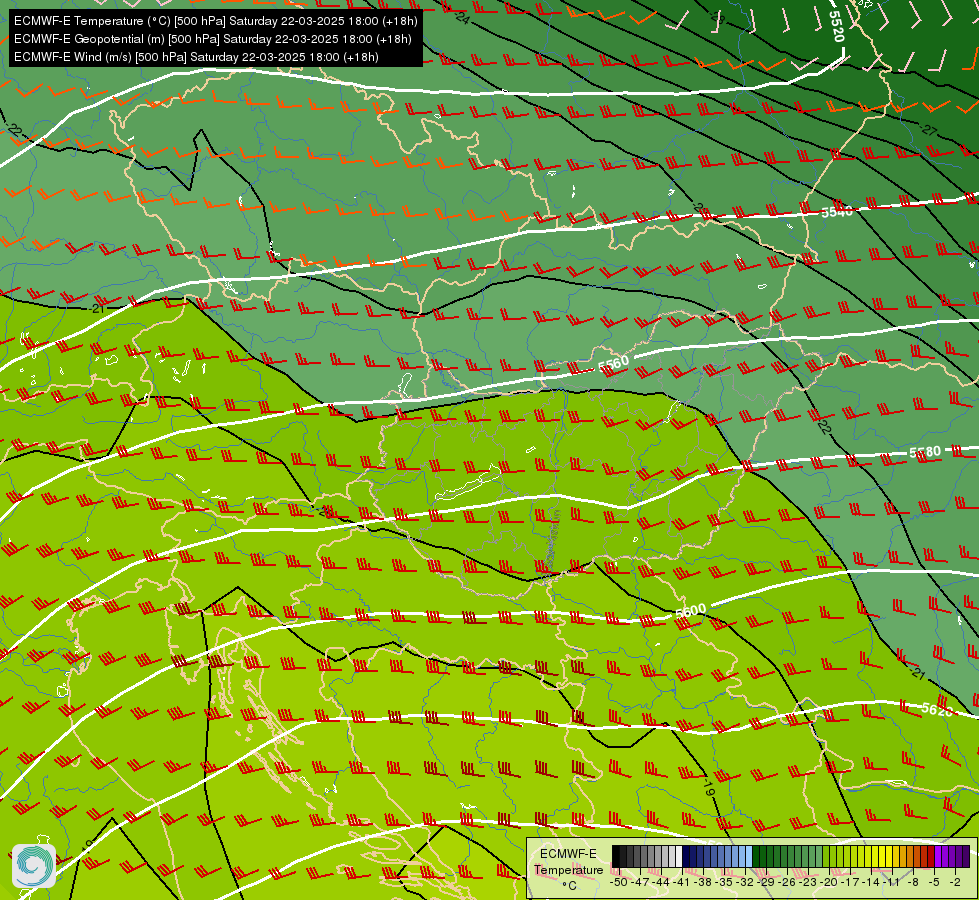Click the 5560 geopotential contour label
979x900 pixels.
click(614, 363)
